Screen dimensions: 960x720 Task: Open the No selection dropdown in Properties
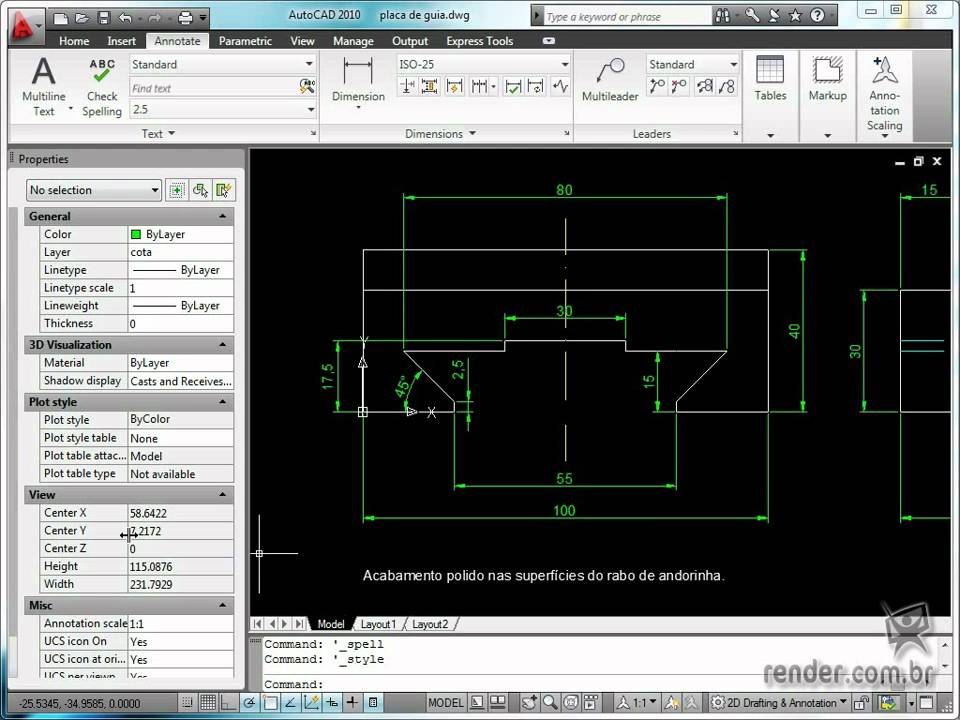click(94, 190)
